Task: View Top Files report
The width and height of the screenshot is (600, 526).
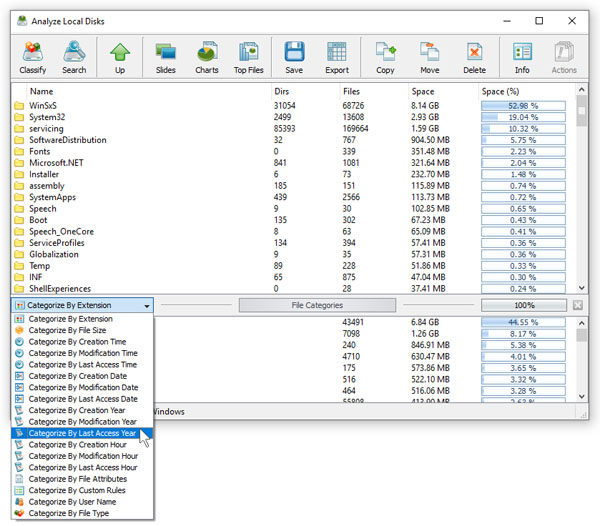Action: coord(249,57)
